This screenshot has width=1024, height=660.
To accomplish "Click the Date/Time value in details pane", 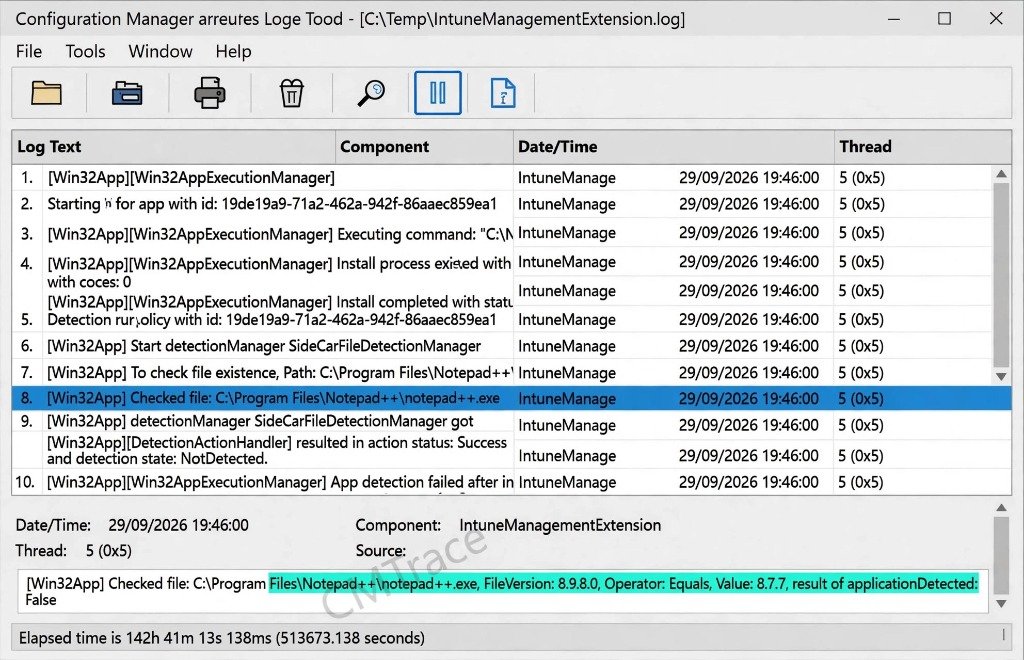I will point(178,526).
